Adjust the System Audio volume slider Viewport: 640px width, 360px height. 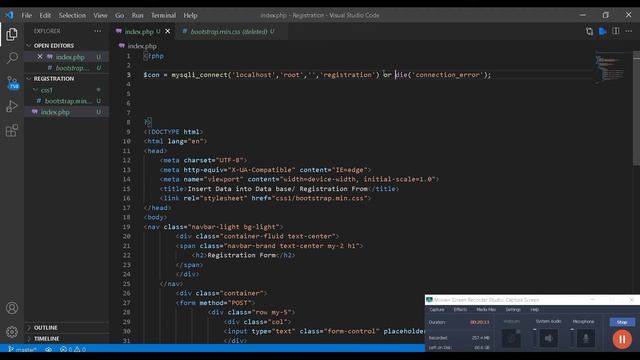534,338
